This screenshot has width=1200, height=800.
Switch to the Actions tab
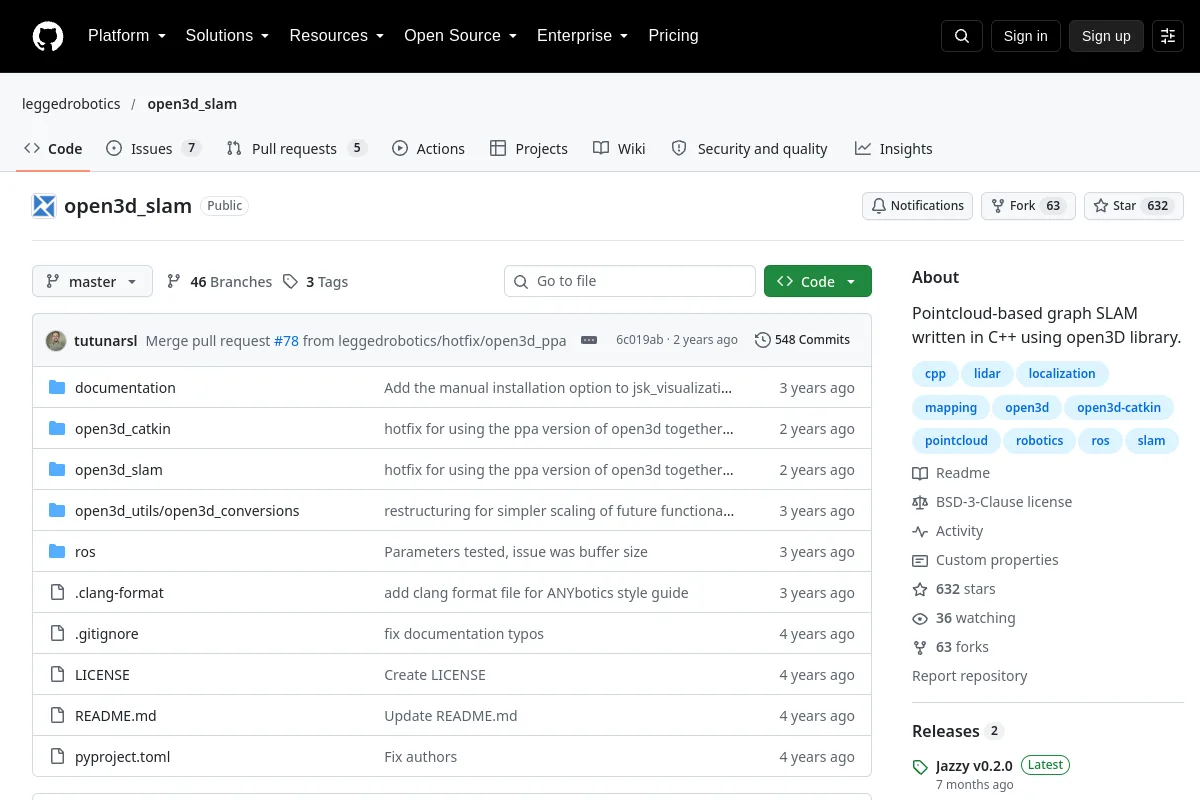[x=428, y=149]
